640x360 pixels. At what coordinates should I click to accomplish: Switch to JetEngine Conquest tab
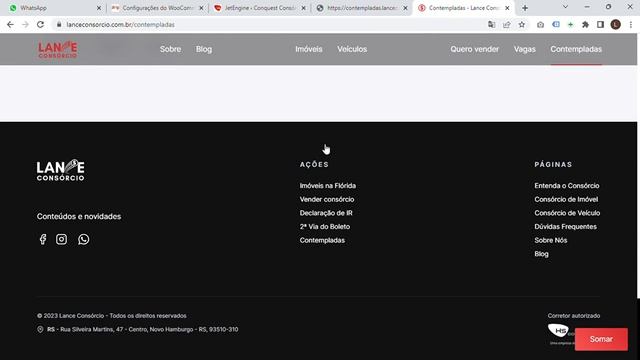tap(260, 8)
